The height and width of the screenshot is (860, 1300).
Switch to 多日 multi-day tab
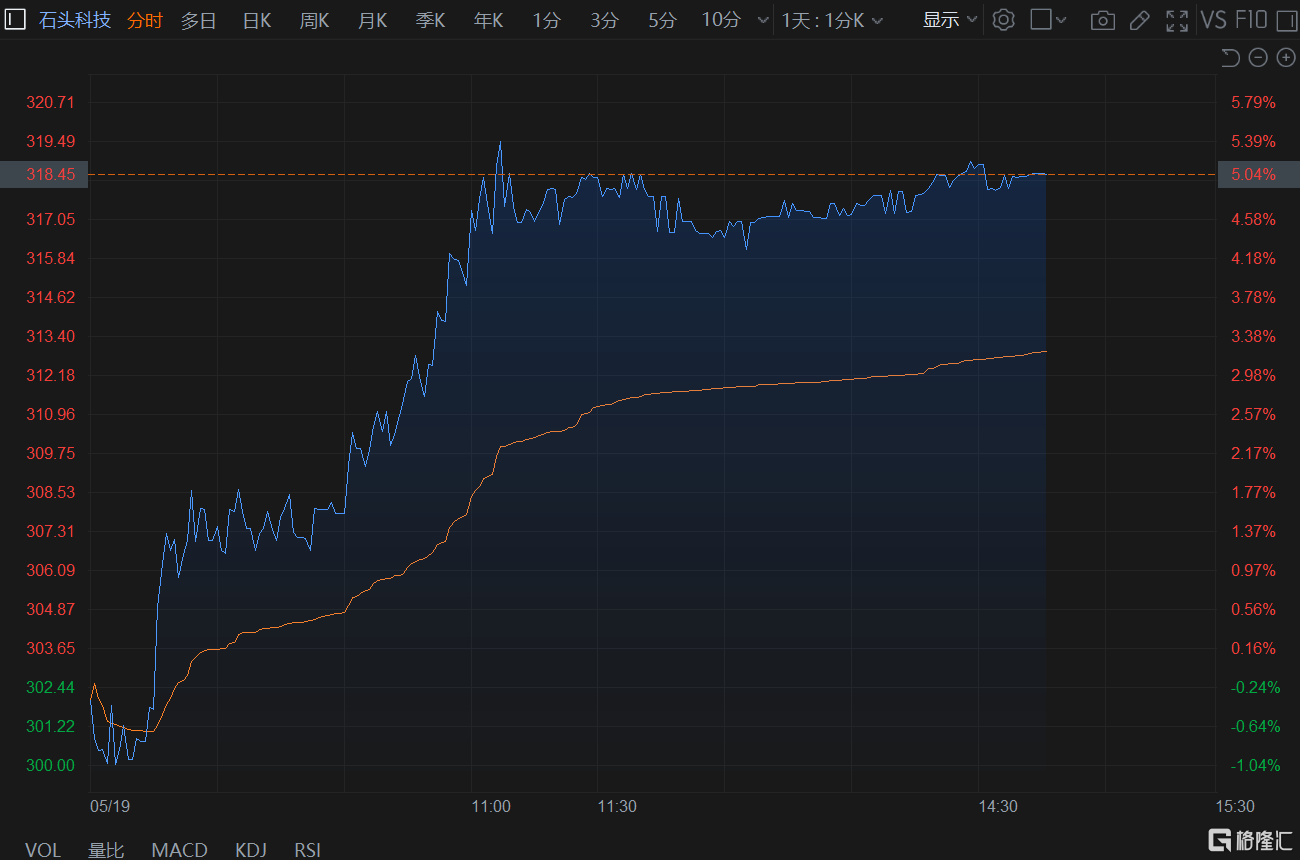[198, 20]
